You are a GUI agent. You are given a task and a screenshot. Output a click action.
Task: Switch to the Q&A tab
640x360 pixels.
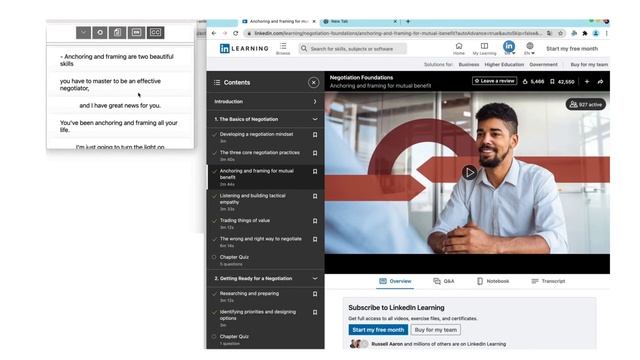pyautogui.click(x=444, y=281)
